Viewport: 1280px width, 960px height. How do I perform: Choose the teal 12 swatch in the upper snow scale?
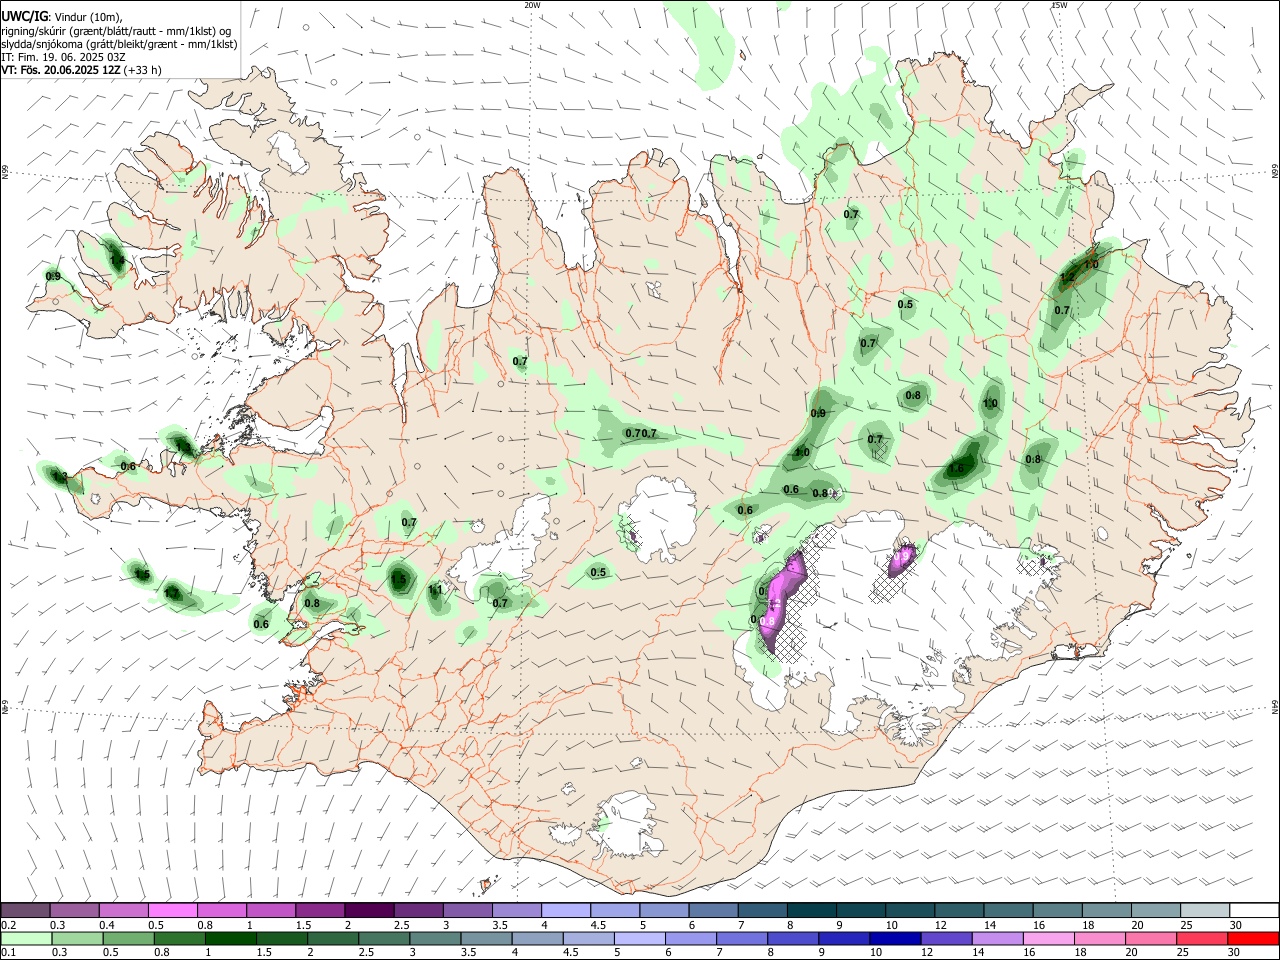click(960, 911)
